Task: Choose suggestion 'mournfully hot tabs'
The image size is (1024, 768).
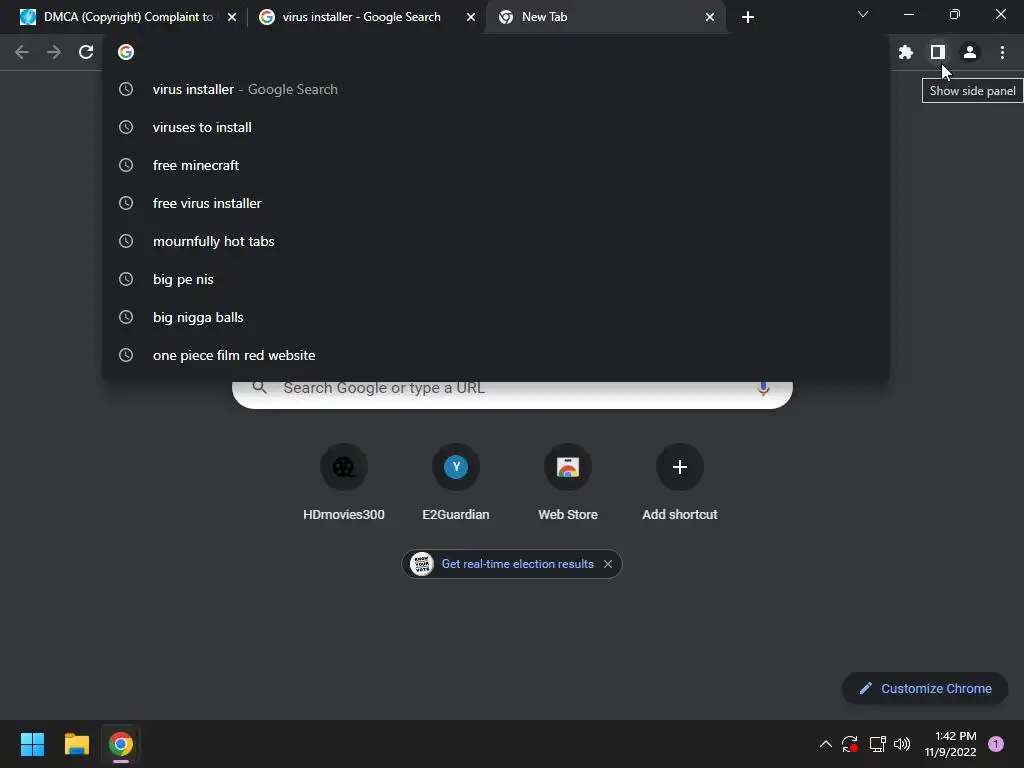Action: click(x=496, y=241)
